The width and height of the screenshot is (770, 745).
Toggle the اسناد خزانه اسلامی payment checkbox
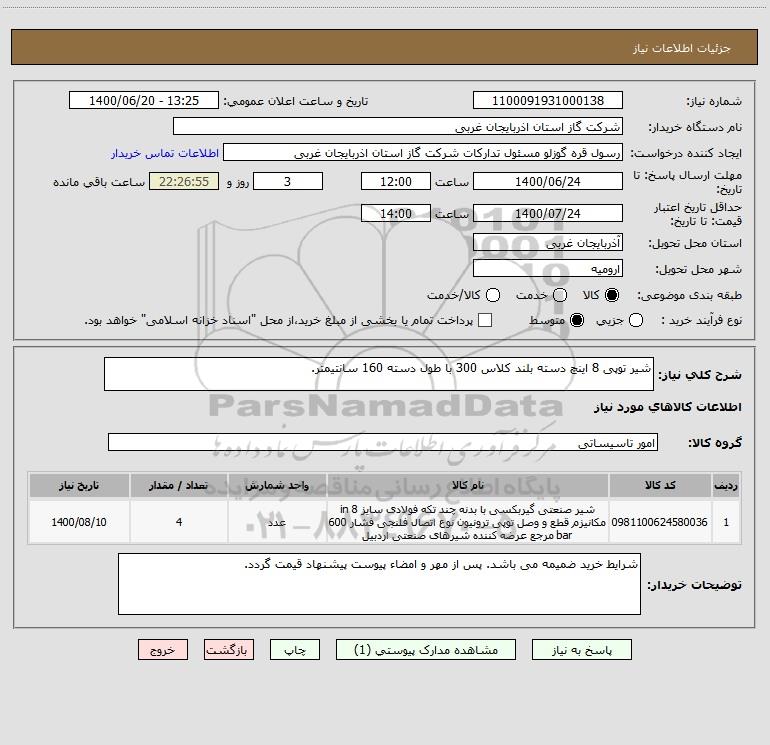click(485, 320)
